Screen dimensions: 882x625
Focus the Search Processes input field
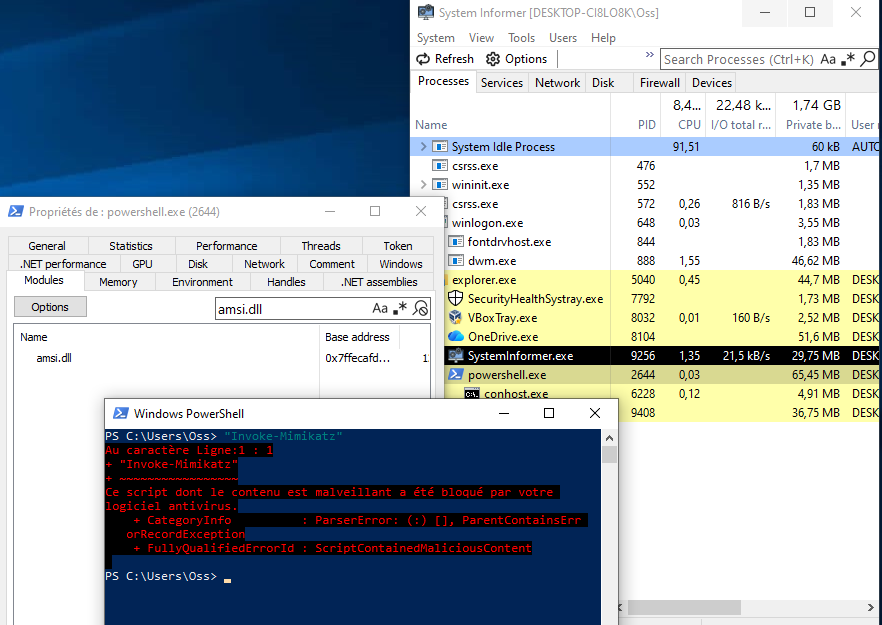pos(739,59)
